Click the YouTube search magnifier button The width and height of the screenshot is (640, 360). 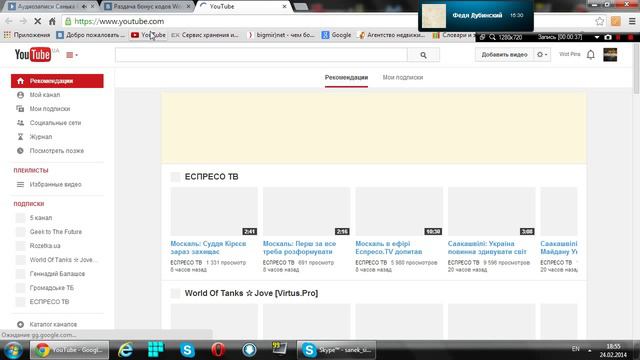pyautogui.click(x=423, y=55)
